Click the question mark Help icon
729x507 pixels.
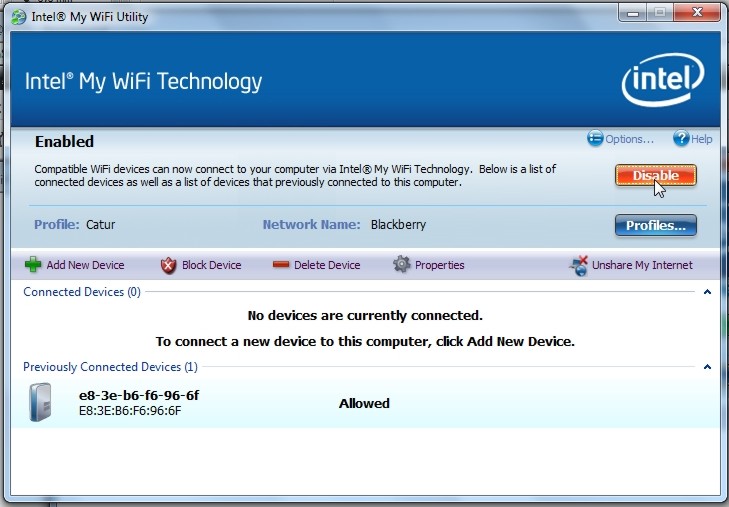click(681, 138)
